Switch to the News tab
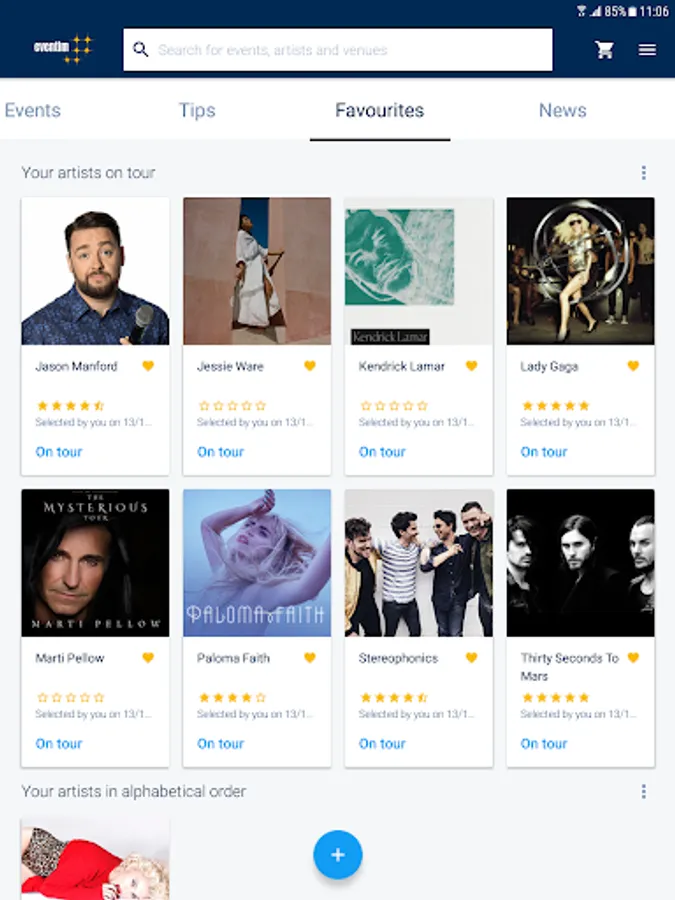675x900 pixels. [562, 110]
